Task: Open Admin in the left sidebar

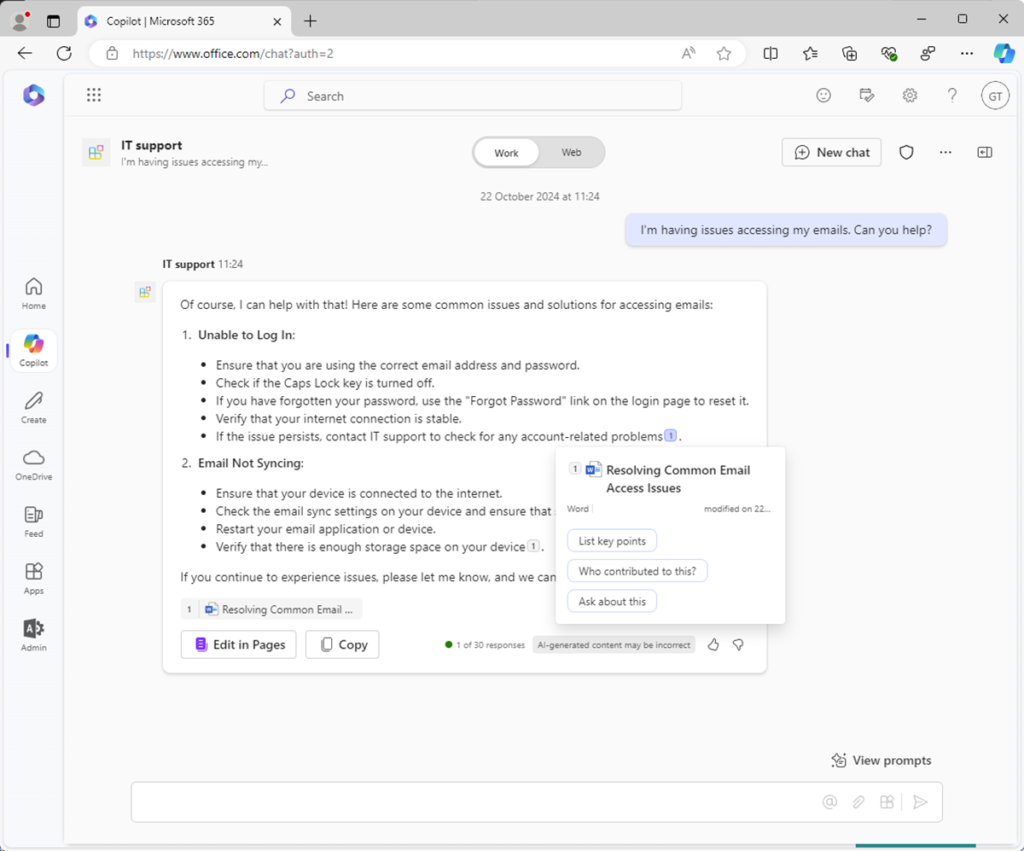Action: click(34, 635)
